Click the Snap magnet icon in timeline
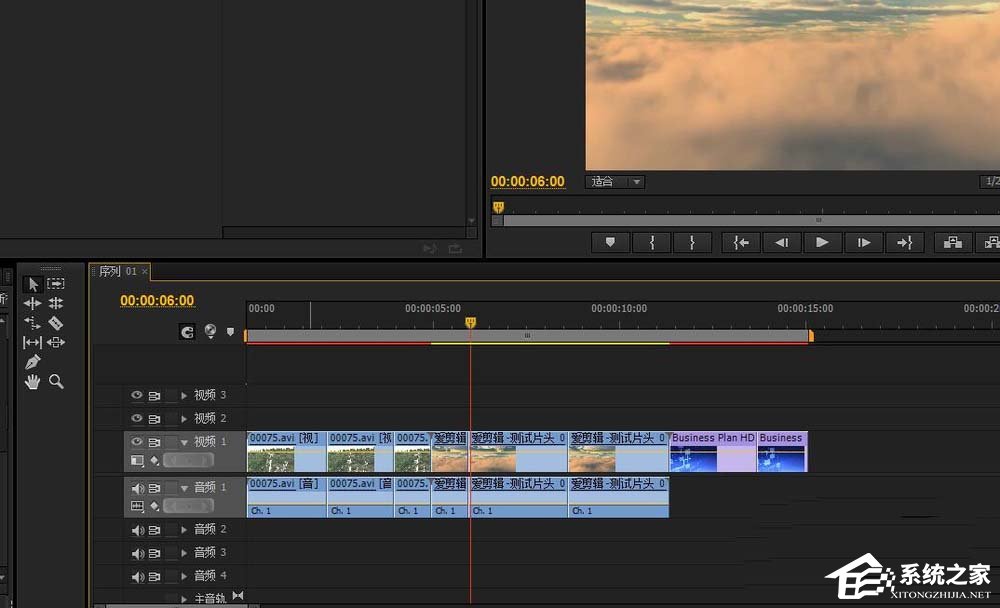The width and height of the screenshot is (1000, 608). click(187, 332)
